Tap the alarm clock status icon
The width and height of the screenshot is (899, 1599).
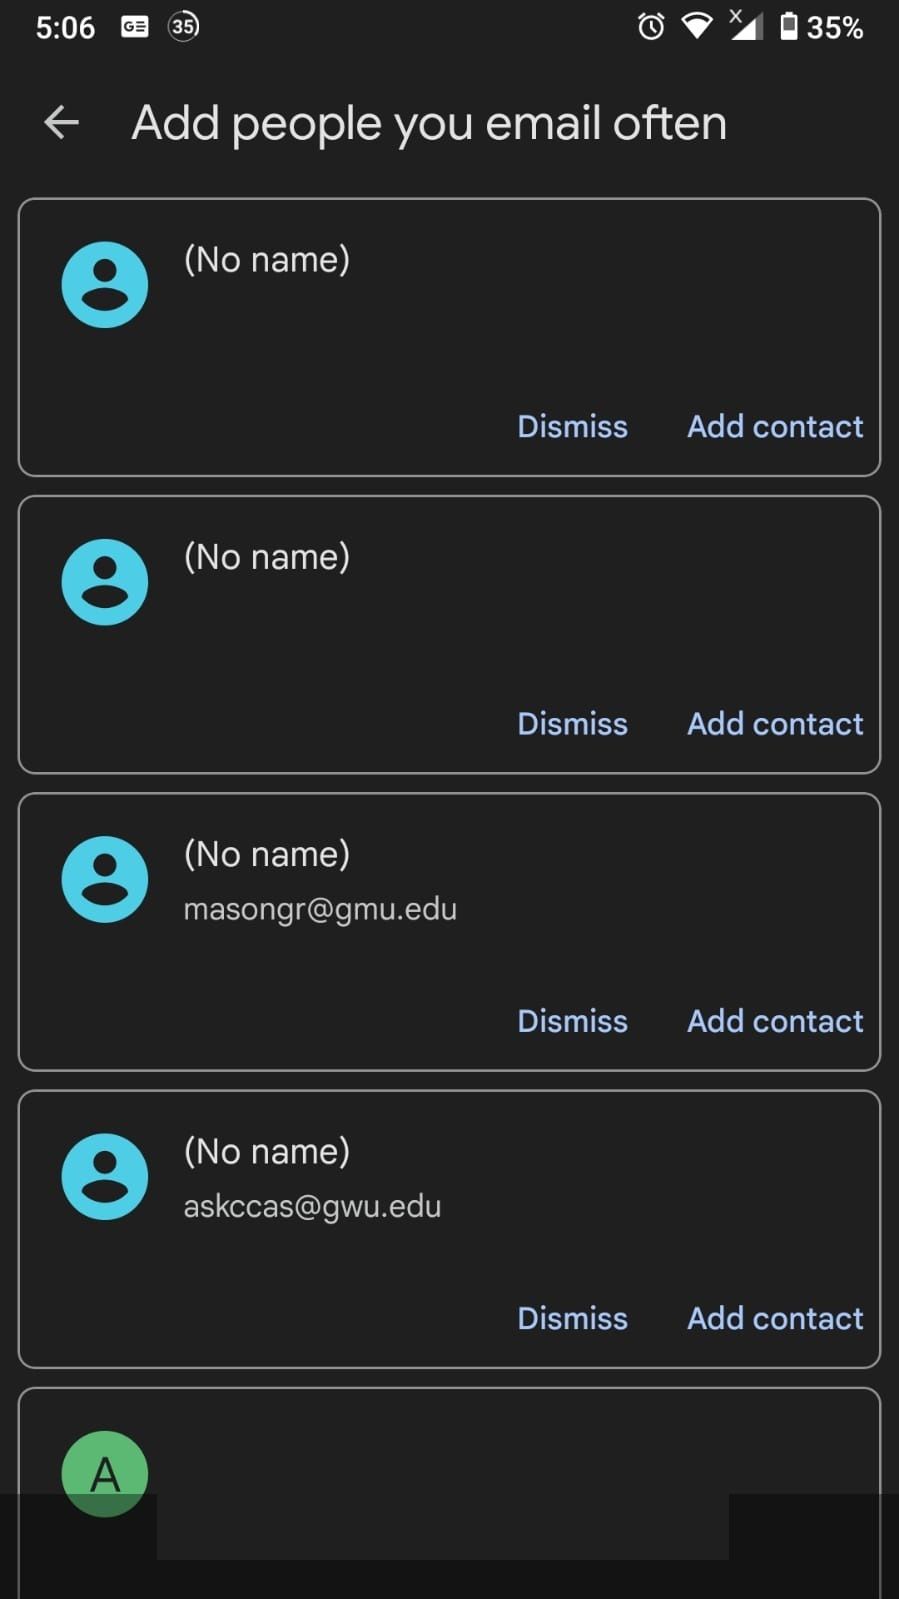651,26
